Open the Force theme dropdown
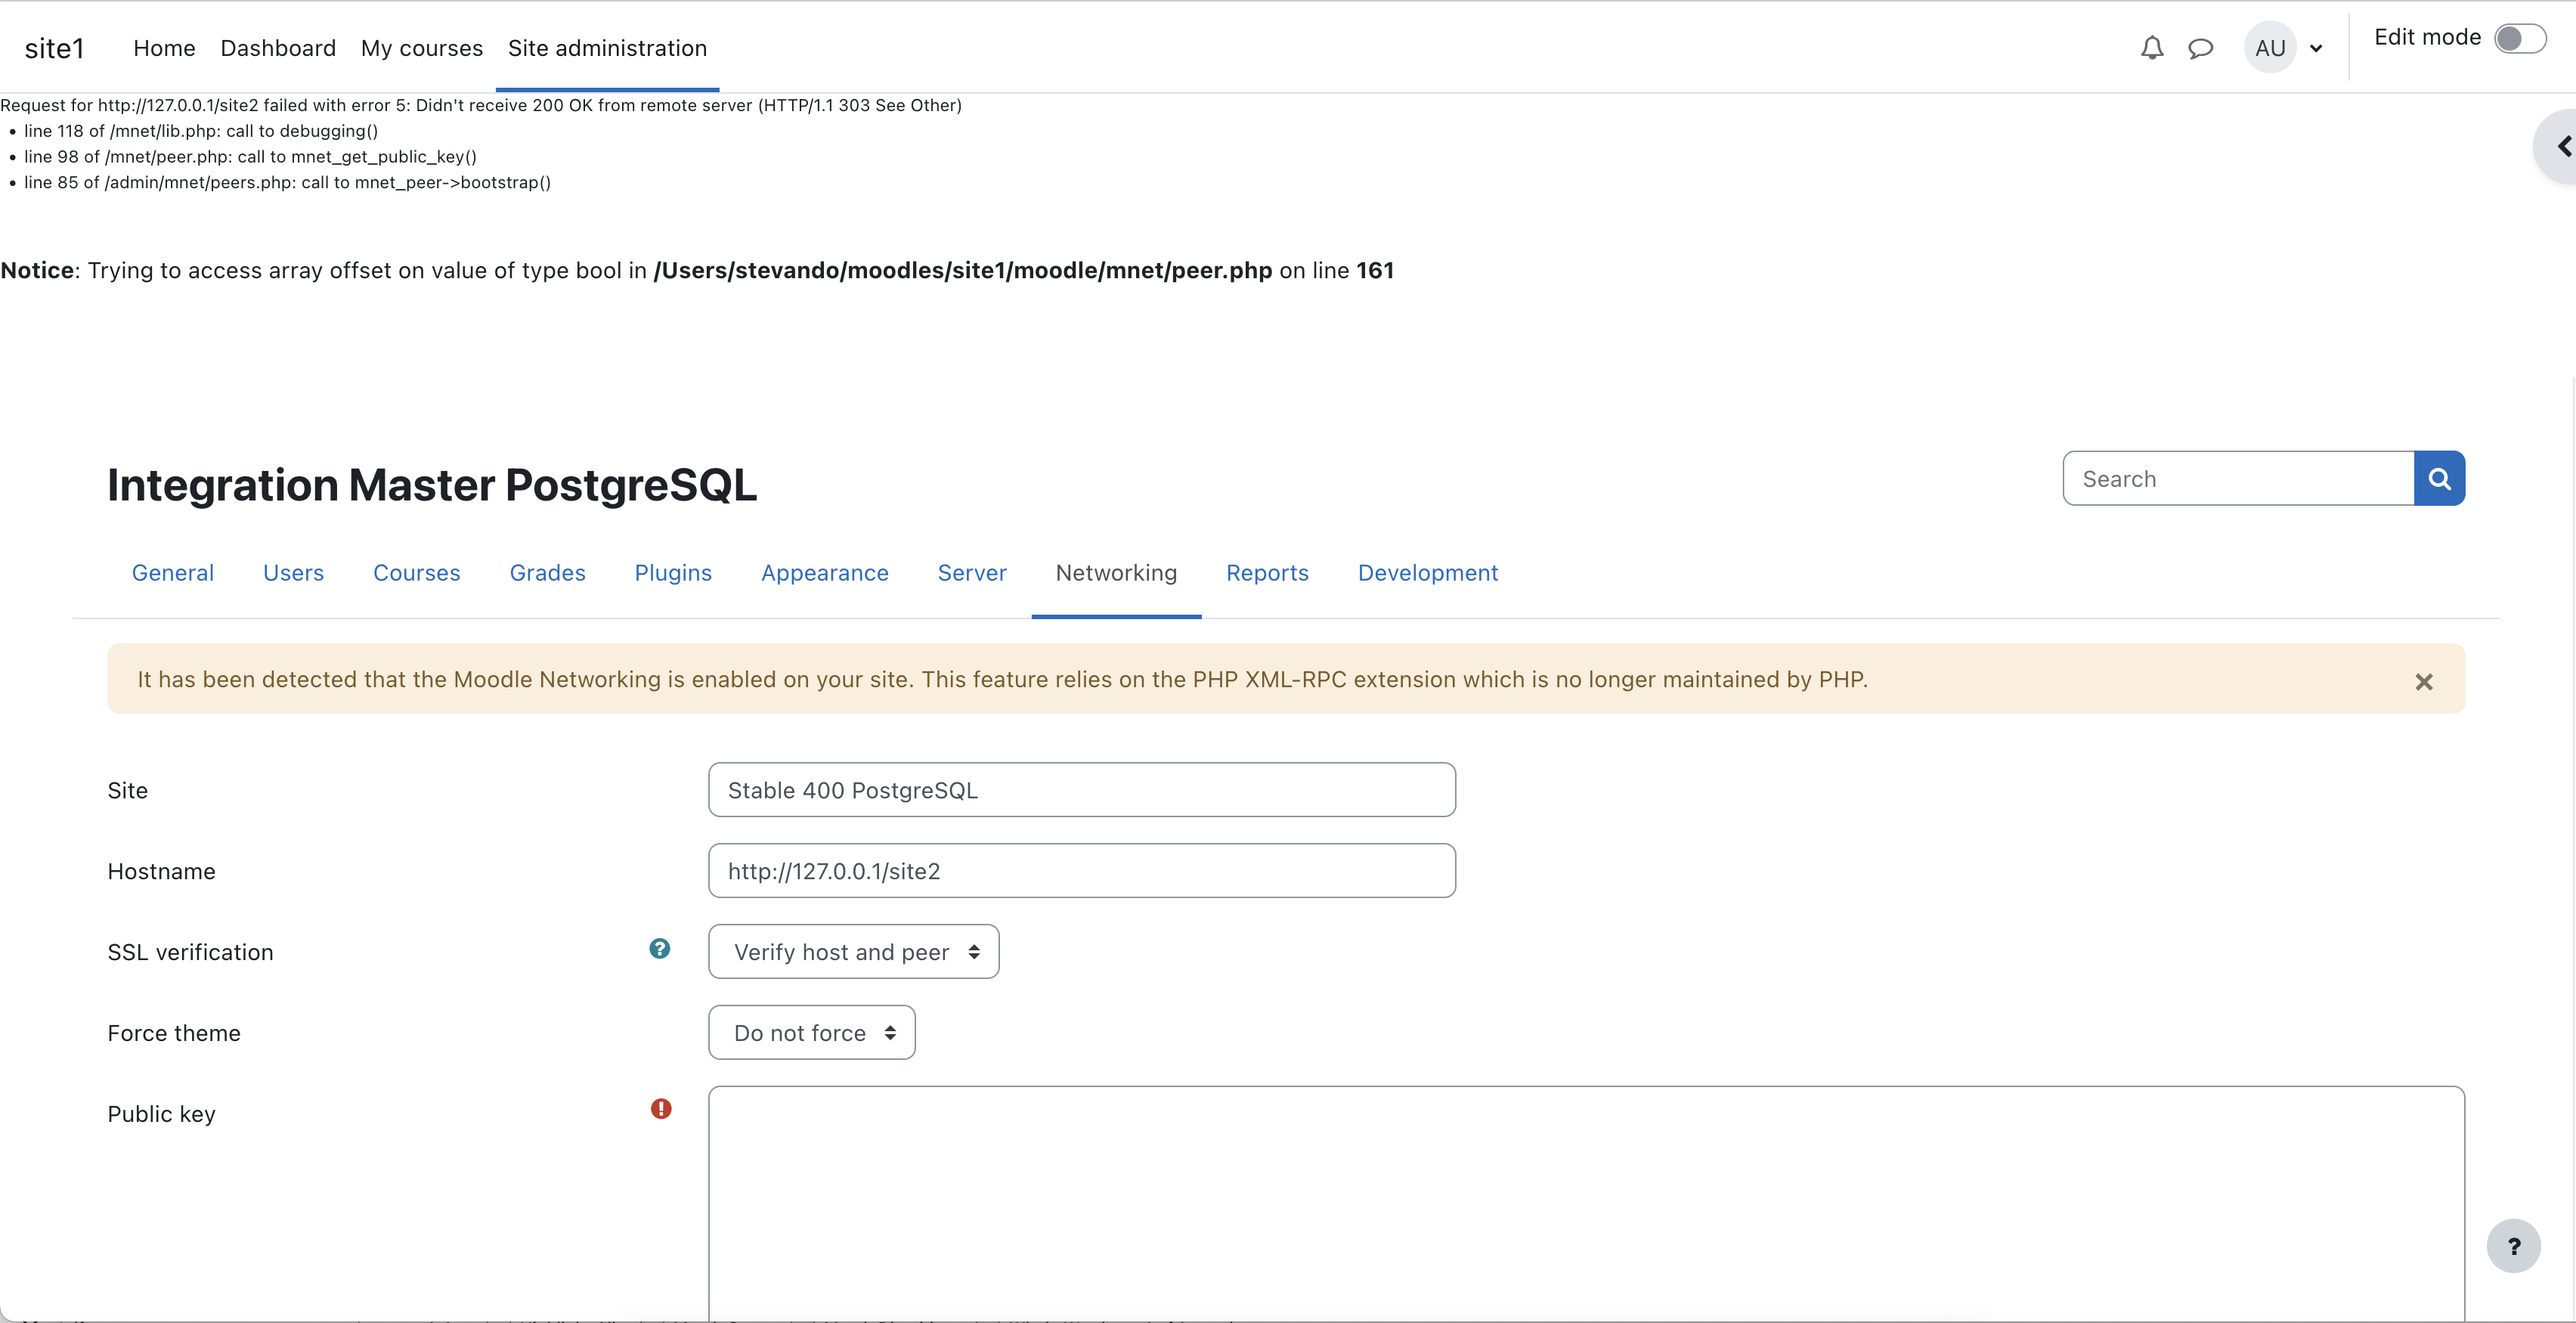The width and height of the screenshot is (2576, 1323). (811, 1033)
